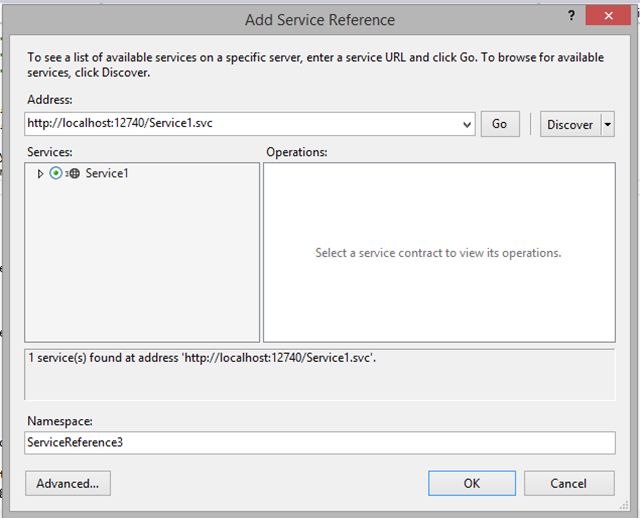This screenshot has height=518, width=640.
Task: Confirm with the OK button
Action: coord(472,483)
